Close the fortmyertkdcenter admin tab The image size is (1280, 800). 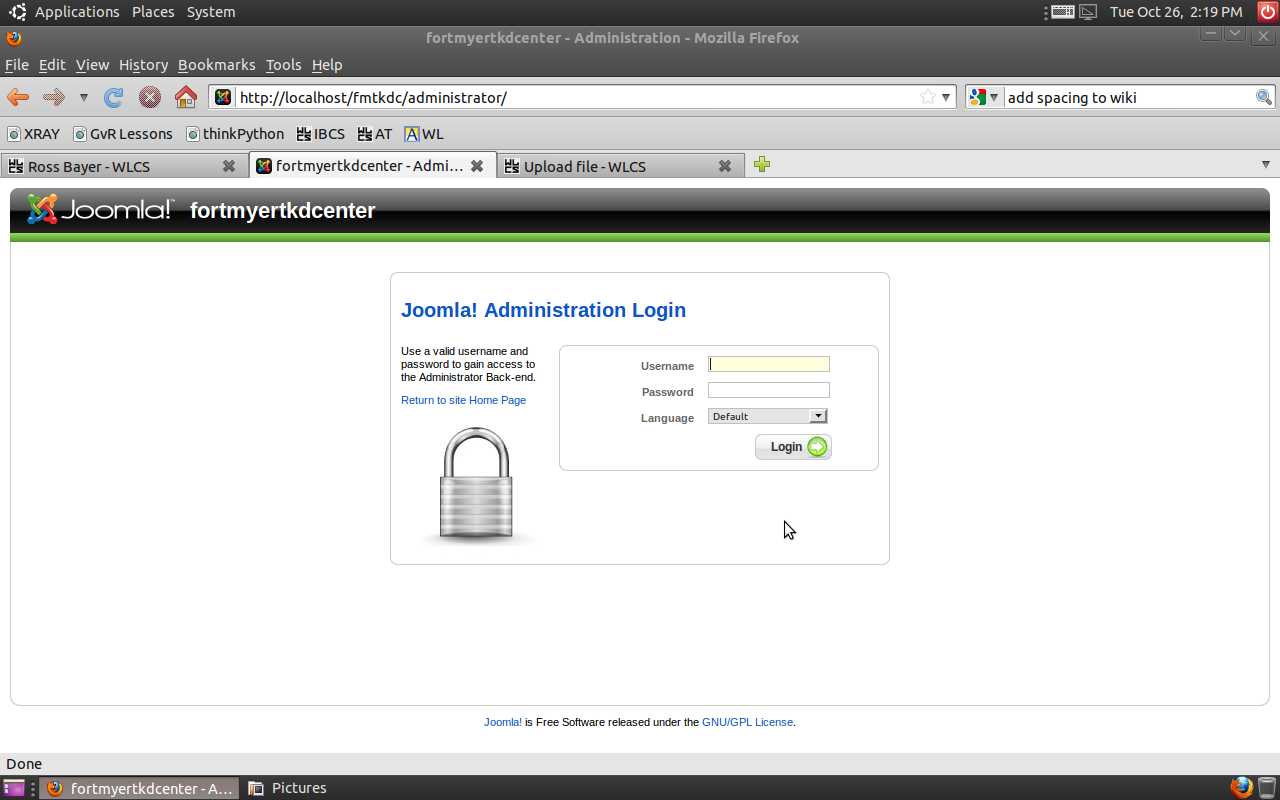click(477, 166)
